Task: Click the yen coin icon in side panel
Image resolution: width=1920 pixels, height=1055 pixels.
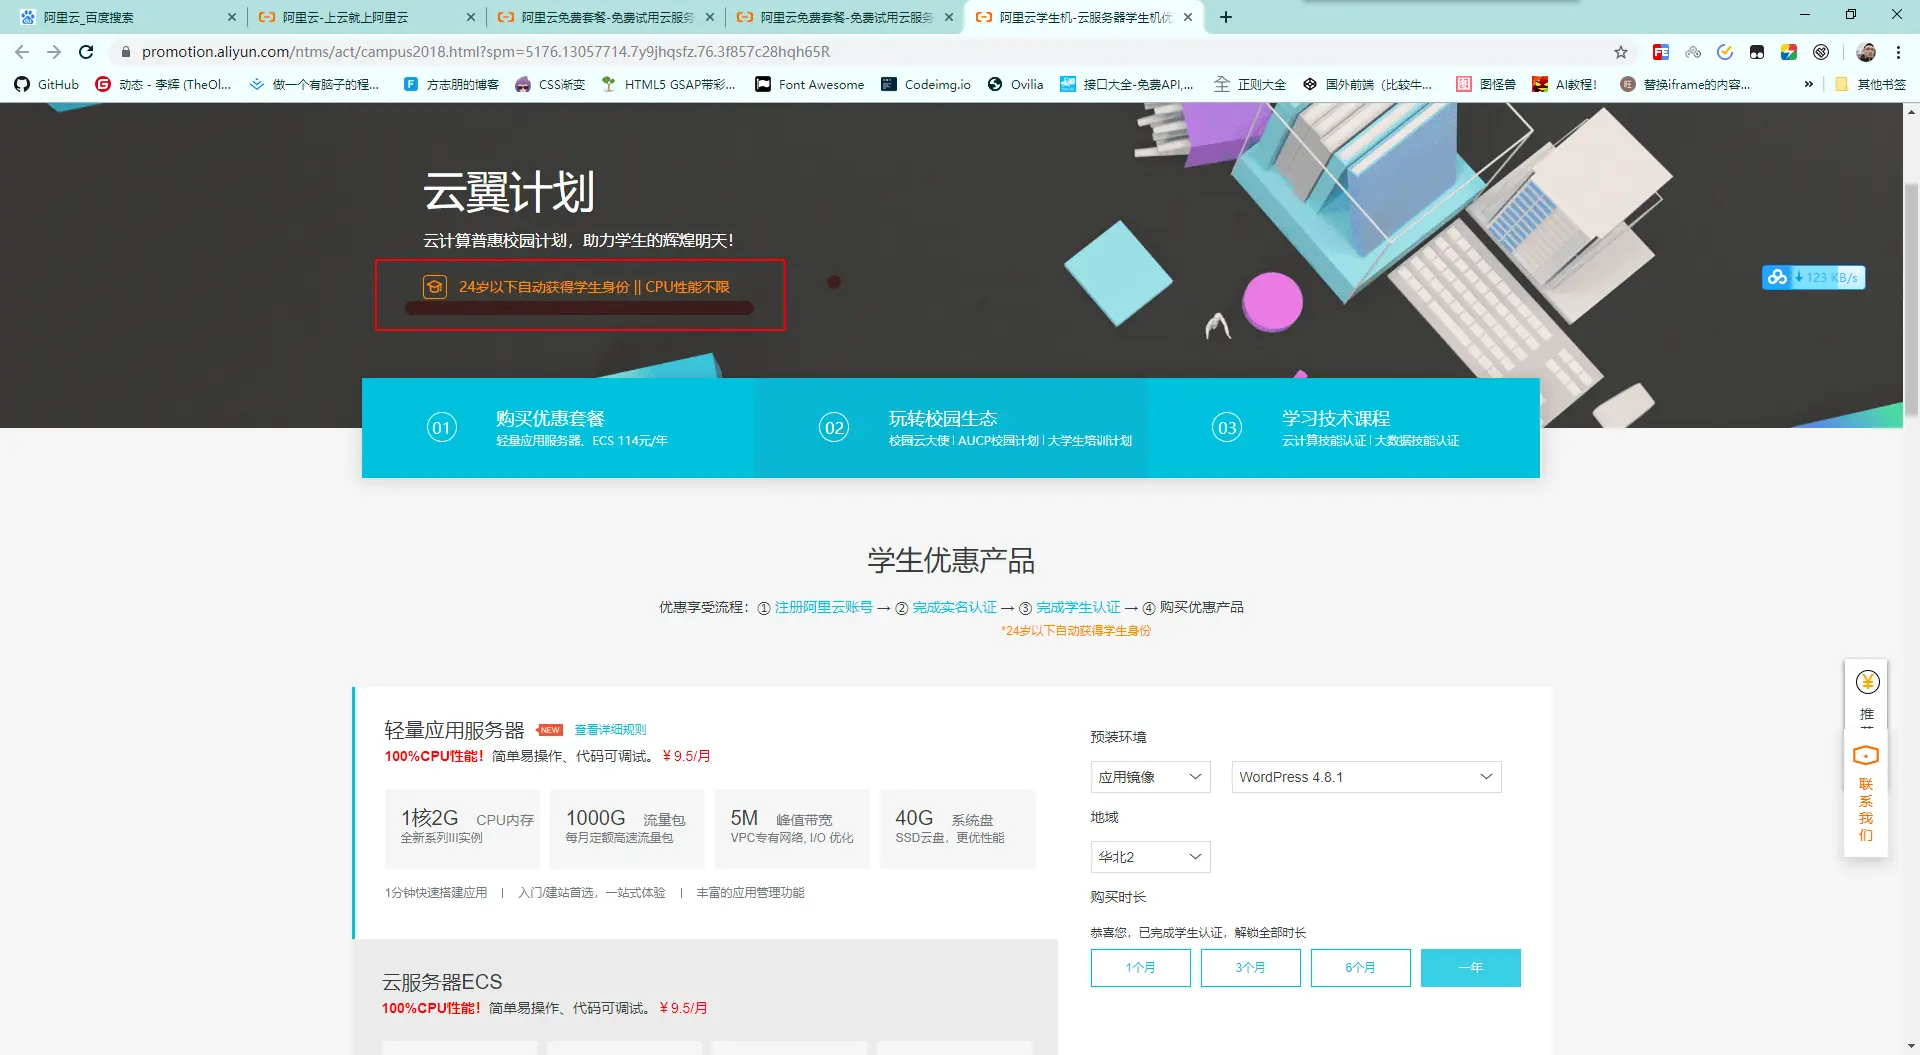Action: (1867, 682)
